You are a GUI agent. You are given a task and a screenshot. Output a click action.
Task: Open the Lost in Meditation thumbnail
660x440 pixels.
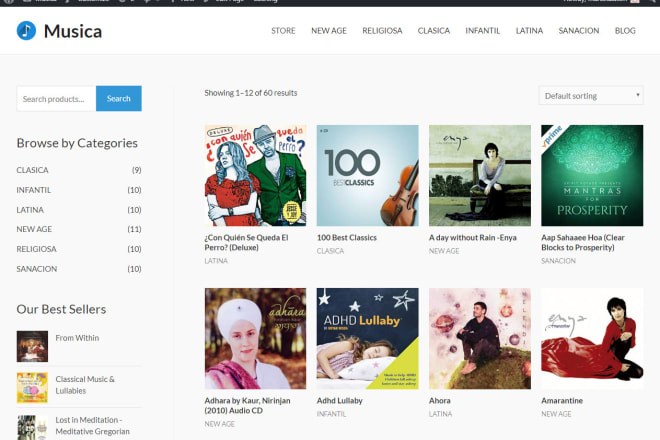32,427
